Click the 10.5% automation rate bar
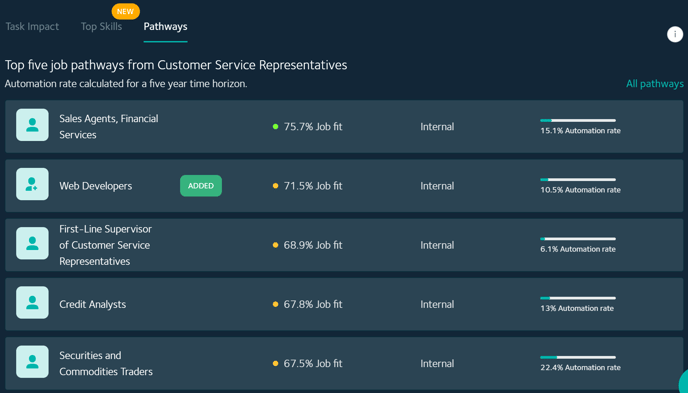The width and height of the screenshot is (688, 393). (578, 179)
